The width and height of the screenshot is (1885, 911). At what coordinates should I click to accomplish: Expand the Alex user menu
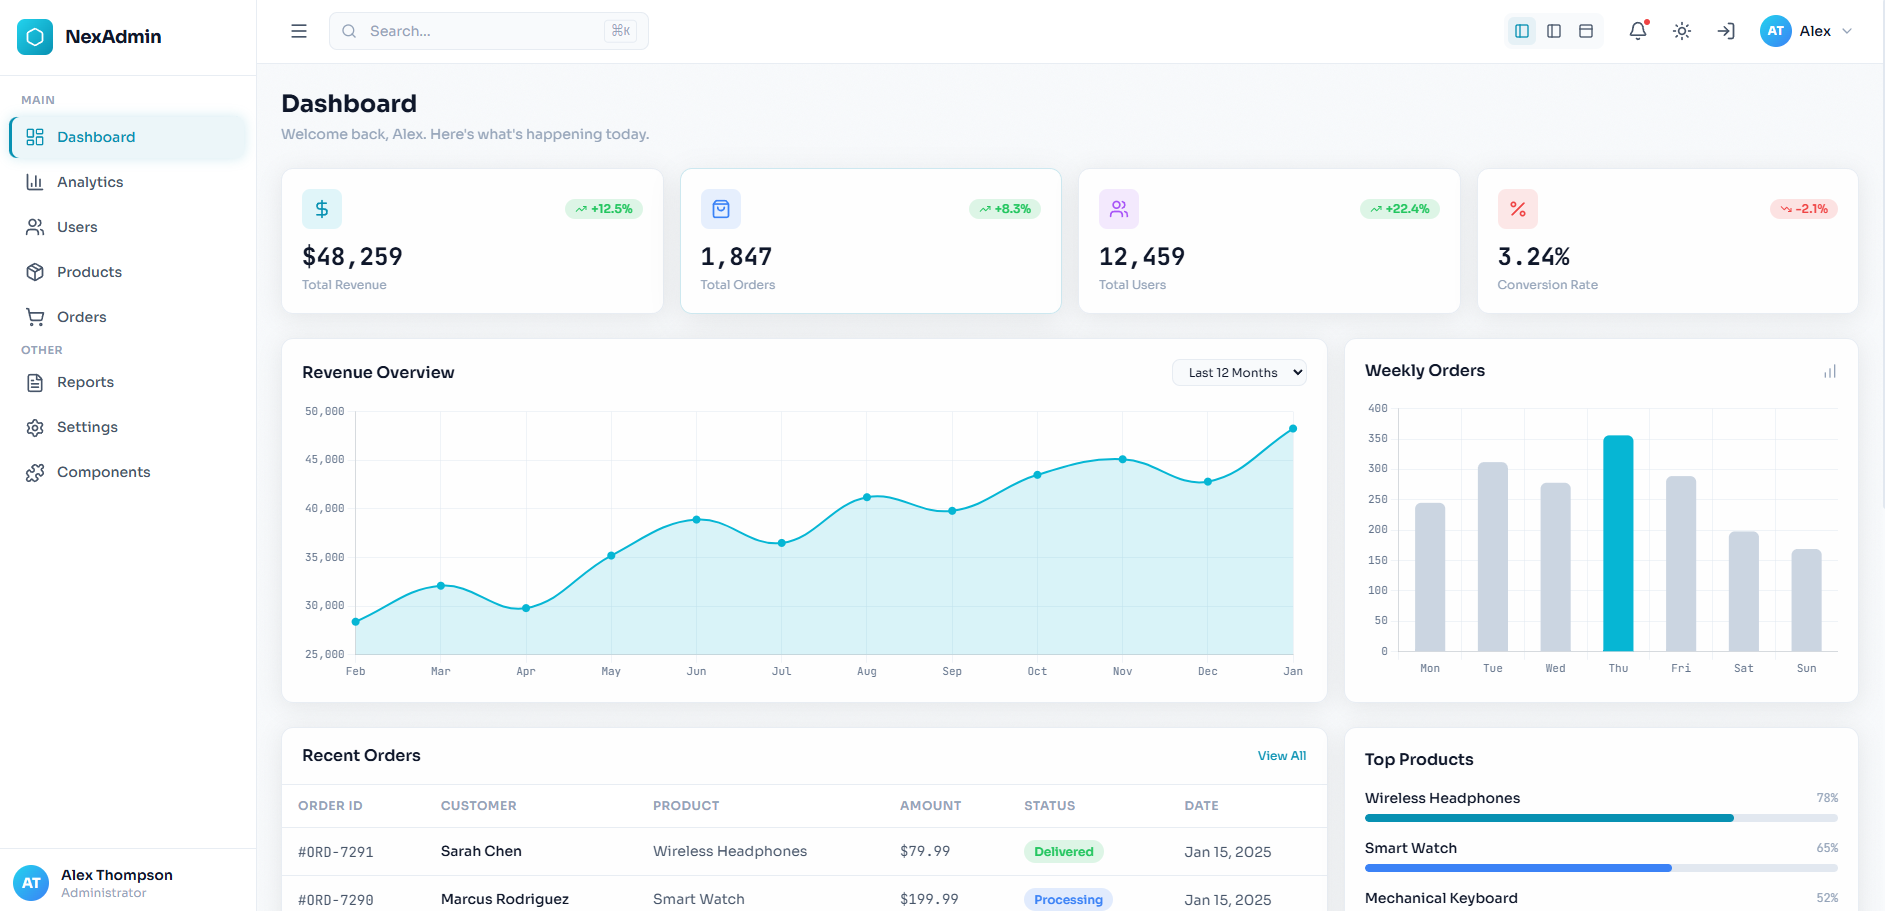1806,31
